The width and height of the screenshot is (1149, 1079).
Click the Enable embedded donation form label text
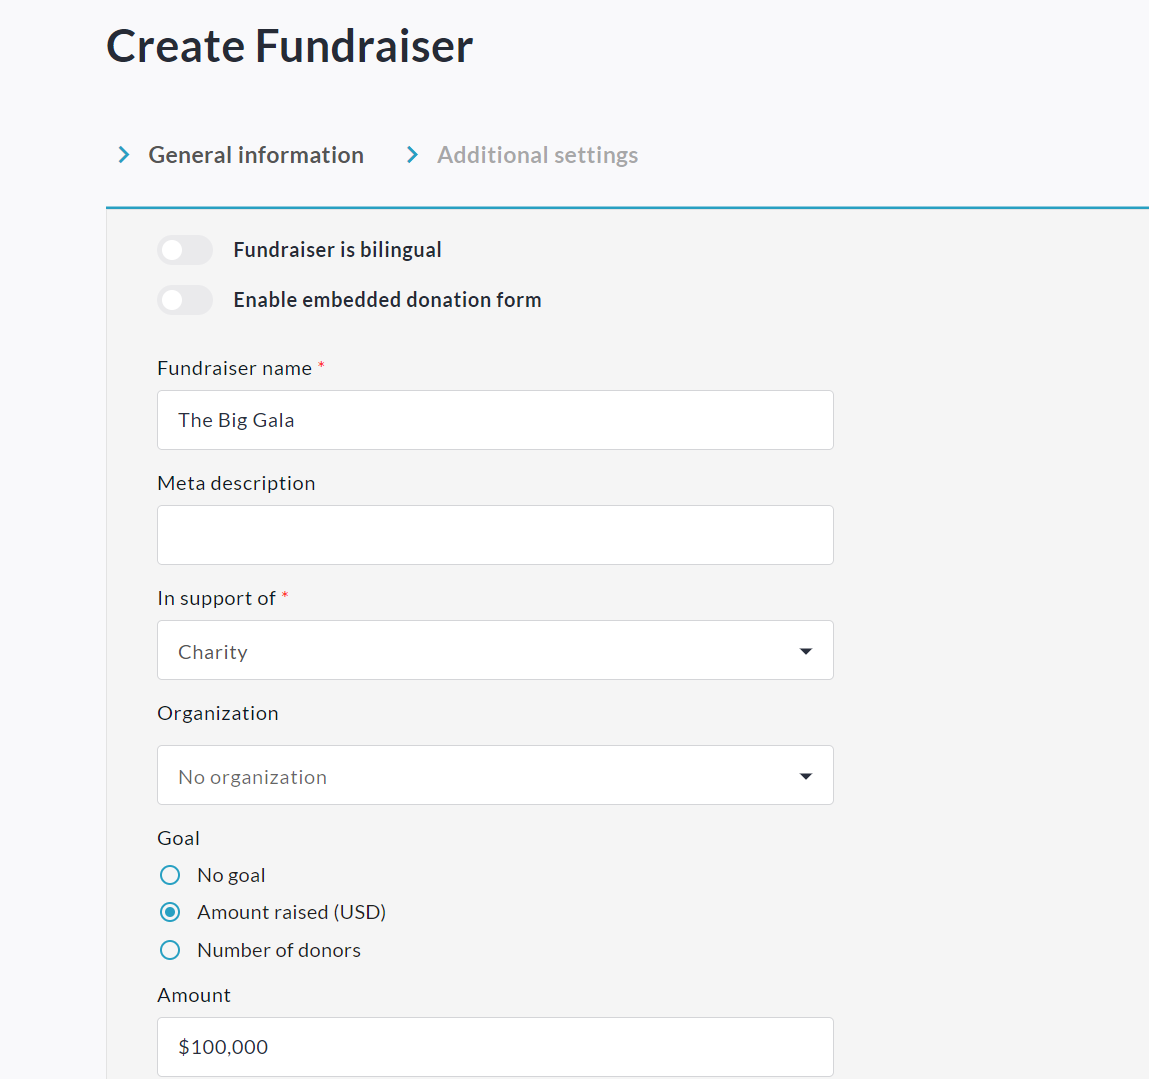tap(387, 300)
